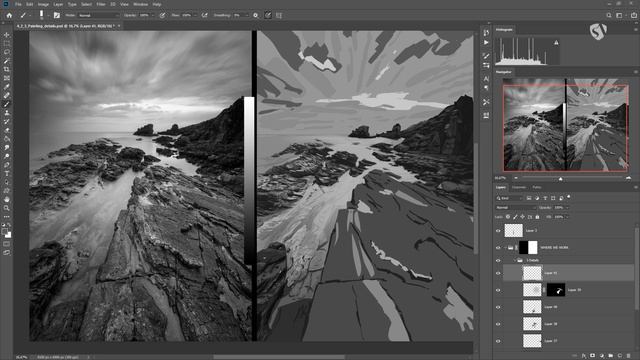Viewport: 640px width, 360px height.
Task: Select the Eyedropper tool
Action: pos(7,87)
